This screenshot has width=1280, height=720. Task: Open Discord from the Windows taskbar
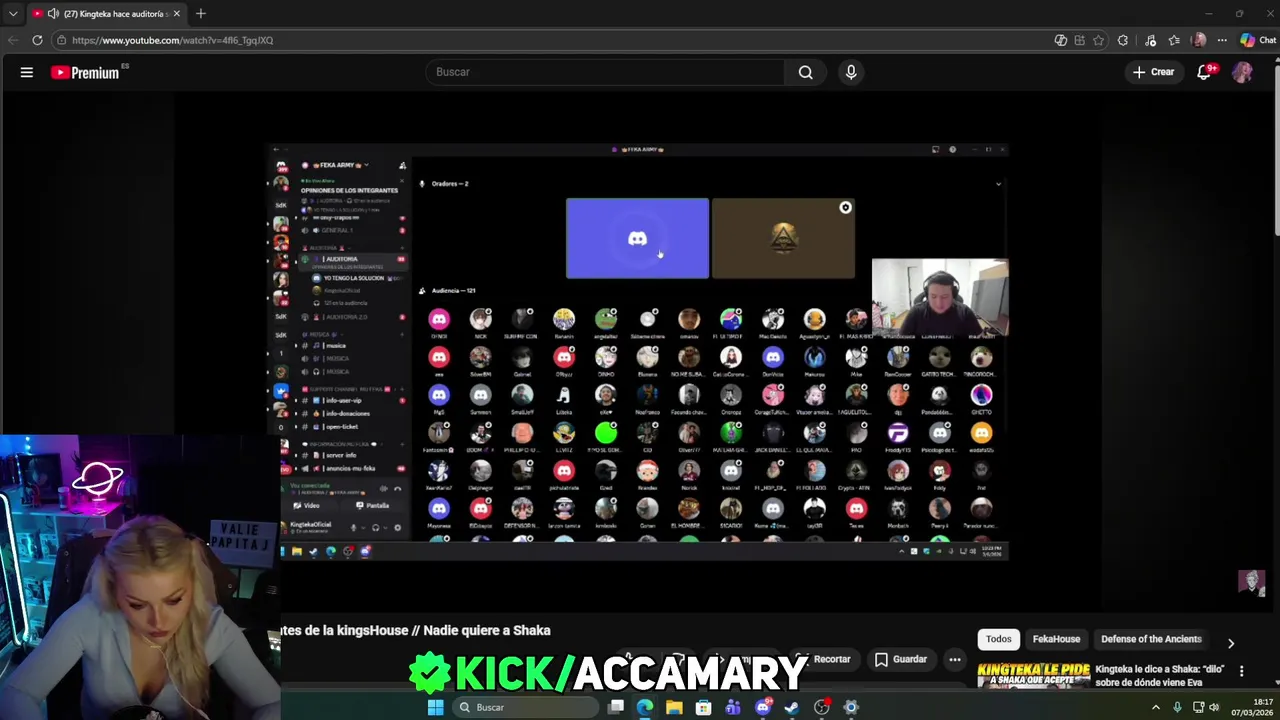(763, 707)
